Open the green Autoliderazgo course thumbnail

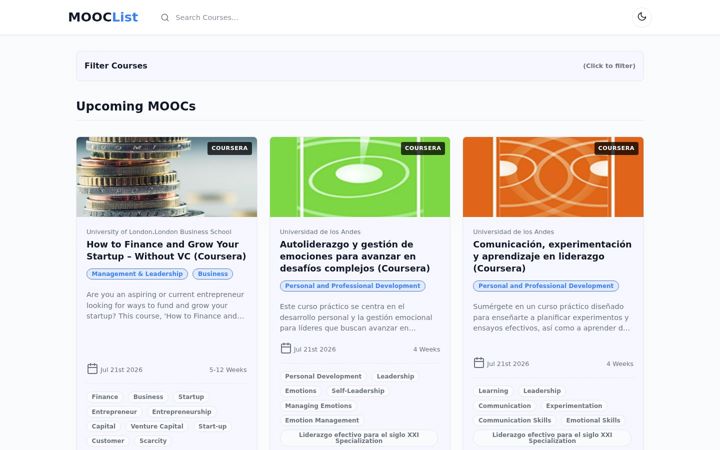click(x=360, y=177)
